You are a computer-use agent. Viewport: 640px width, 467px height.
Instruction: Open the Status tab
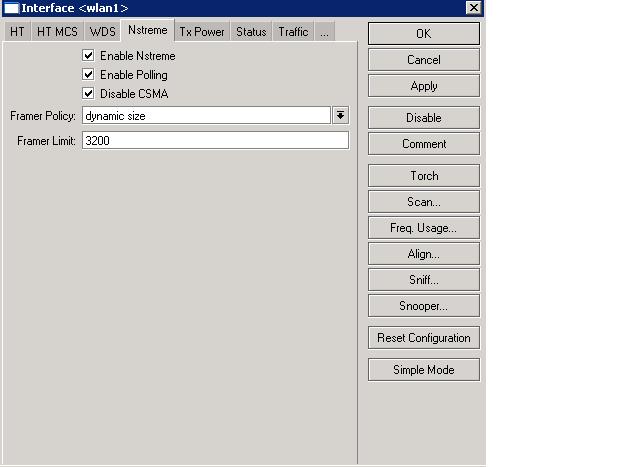click(251, 32)
